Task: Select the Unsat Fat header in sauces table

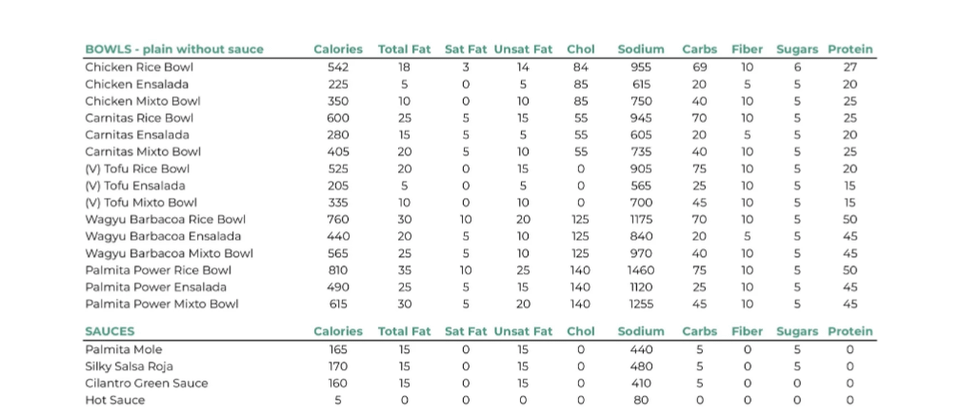Action: [523, 331]
